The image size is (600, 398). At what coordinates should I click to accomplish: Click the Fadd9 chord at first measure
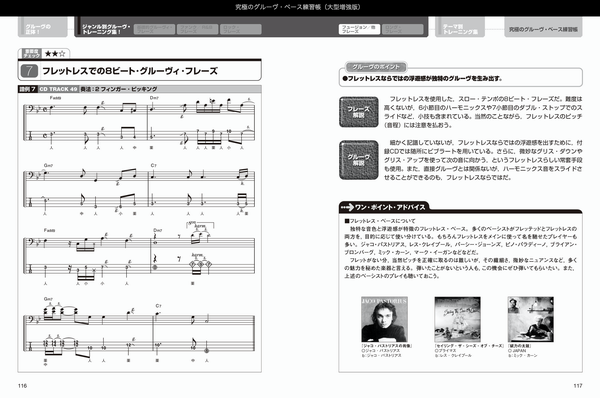[x=55, y=98]
